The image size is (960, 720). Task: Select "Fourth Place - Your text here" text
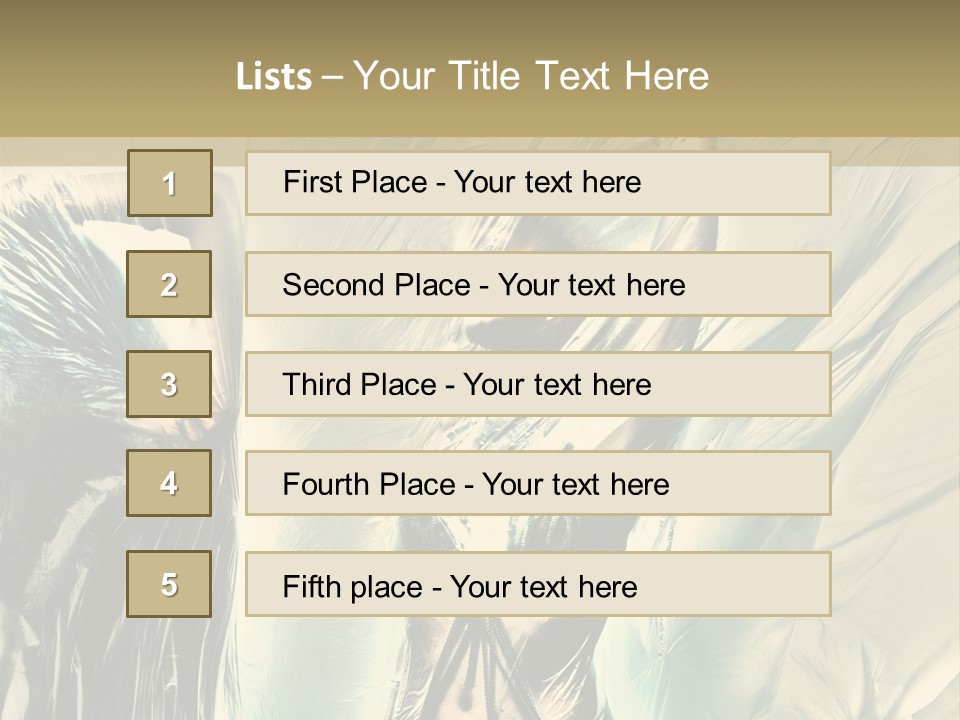(x=475, y=485)
